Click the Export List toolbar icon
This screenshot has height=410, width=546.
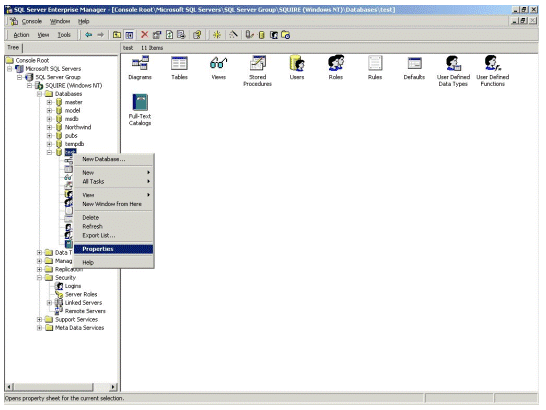181,35
